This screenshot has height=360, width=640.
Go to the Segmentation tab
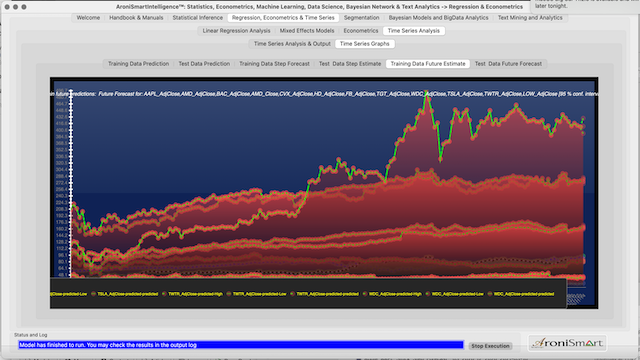click(x=361, y=18)
